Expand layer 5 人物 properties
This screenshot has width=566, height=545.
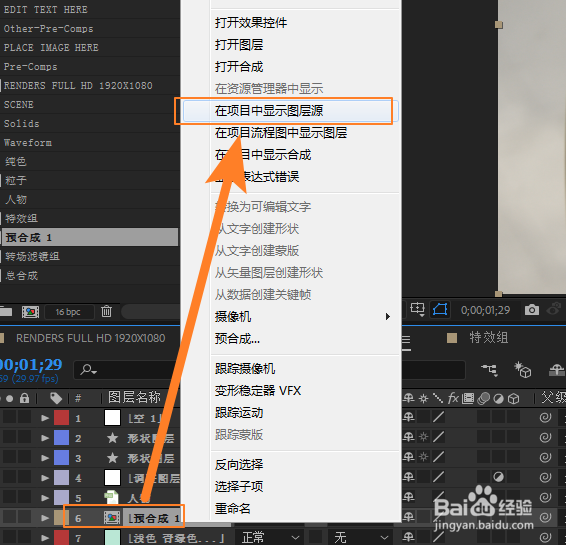pyautogui.click(x=45, y=498)
